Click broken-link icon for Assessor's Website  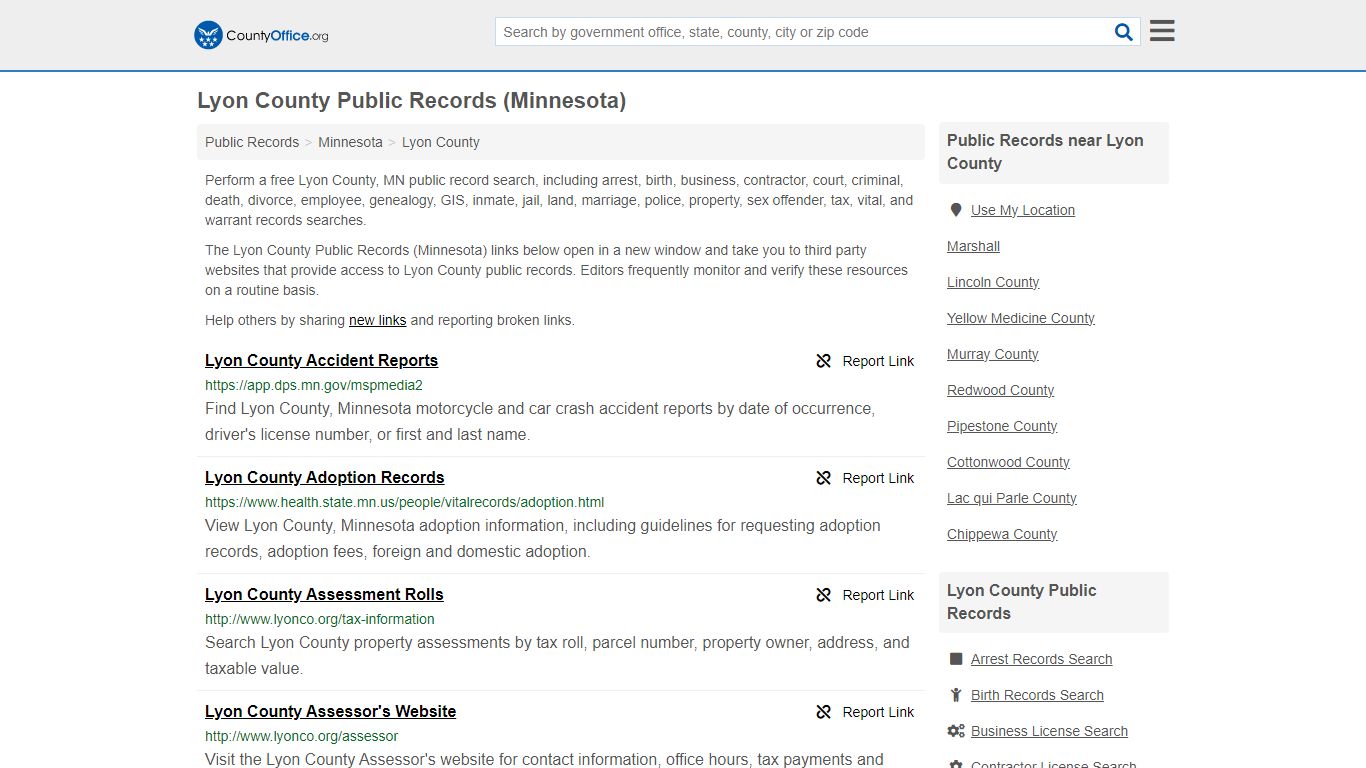(x=824, y=712)
